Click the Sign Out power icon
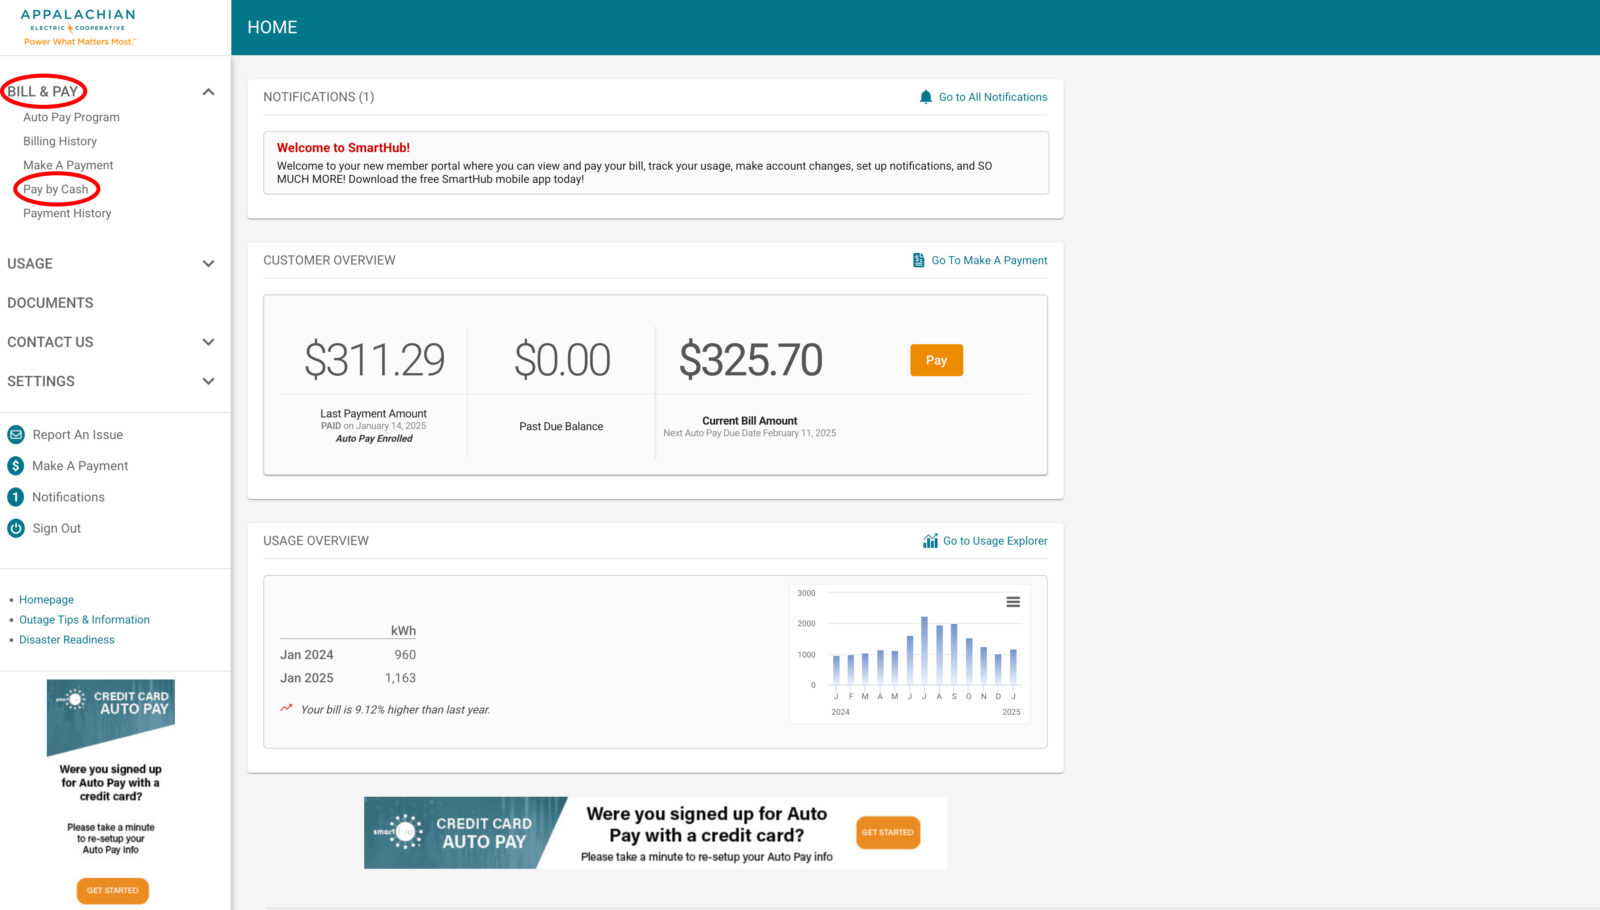The width and height of the screenshot is (1600, 910). (x=16, y=528)
